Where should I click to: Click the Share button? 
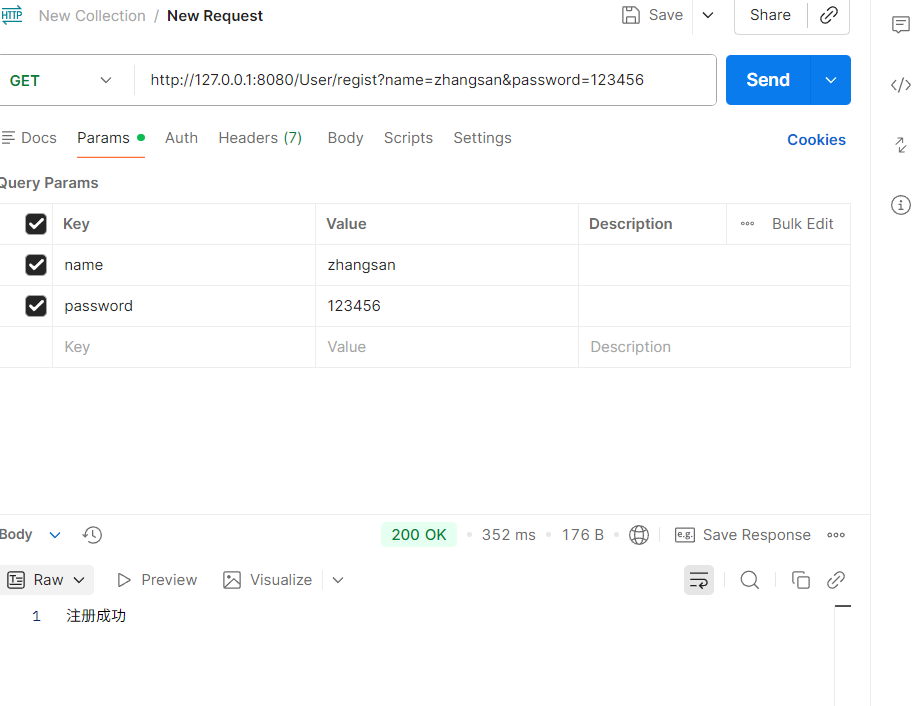pyautogui.click(x=770, y=15)
